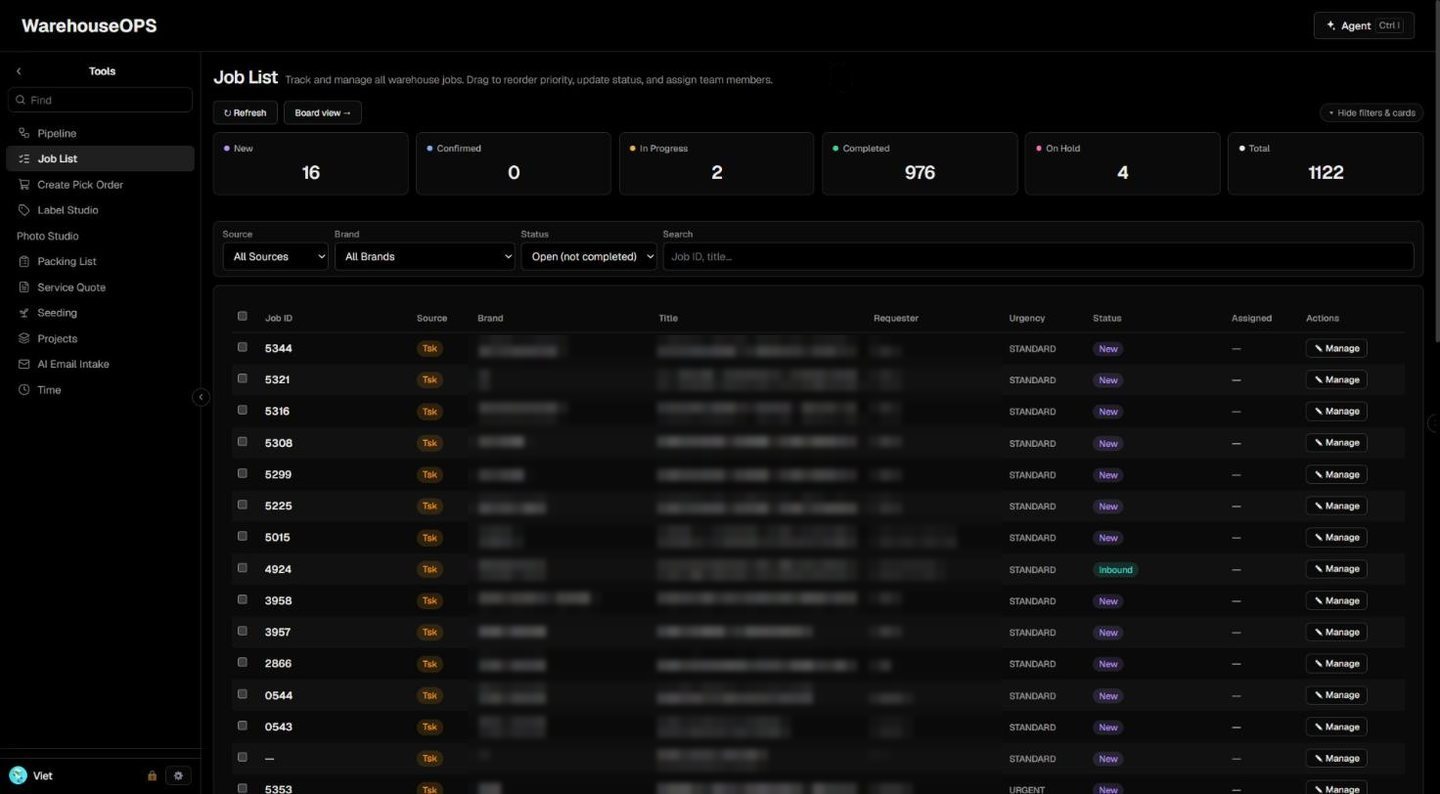This screenshot has height=794, width=1440.
Task: Click the Service Quote document icon
Action: click(x=24, y=287)
